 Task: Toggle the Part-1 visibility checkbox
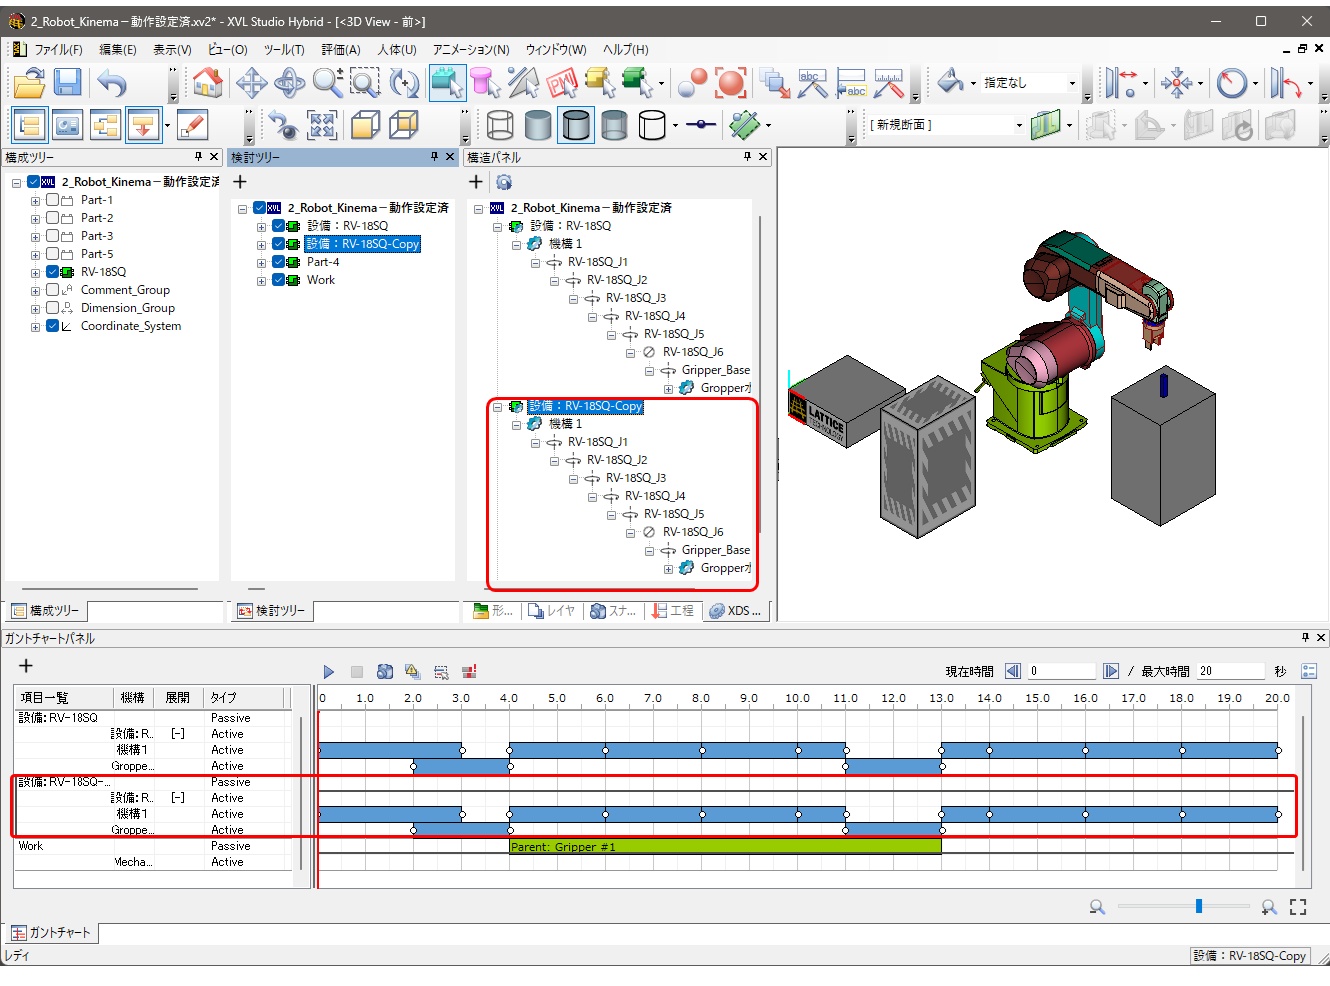(53, 200)
